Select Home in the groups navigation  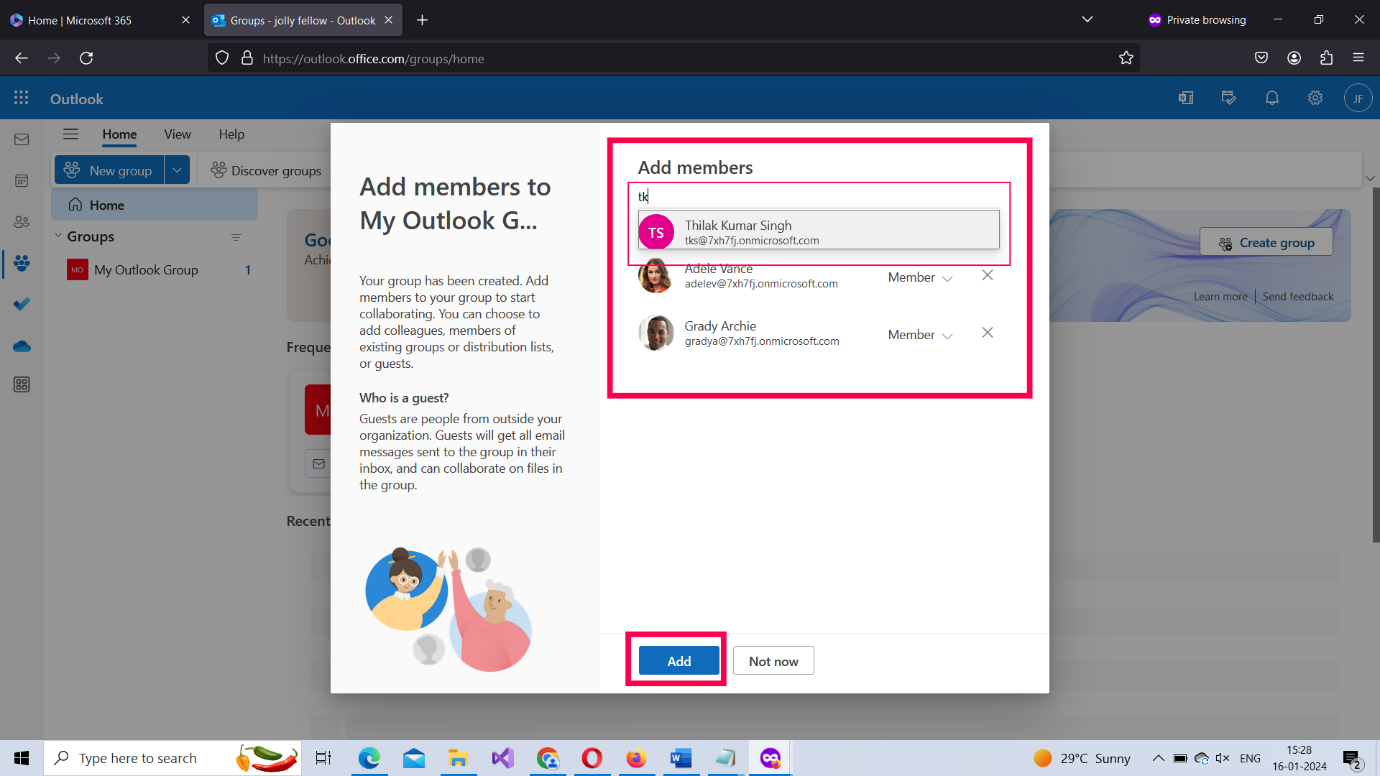(154, 205)
